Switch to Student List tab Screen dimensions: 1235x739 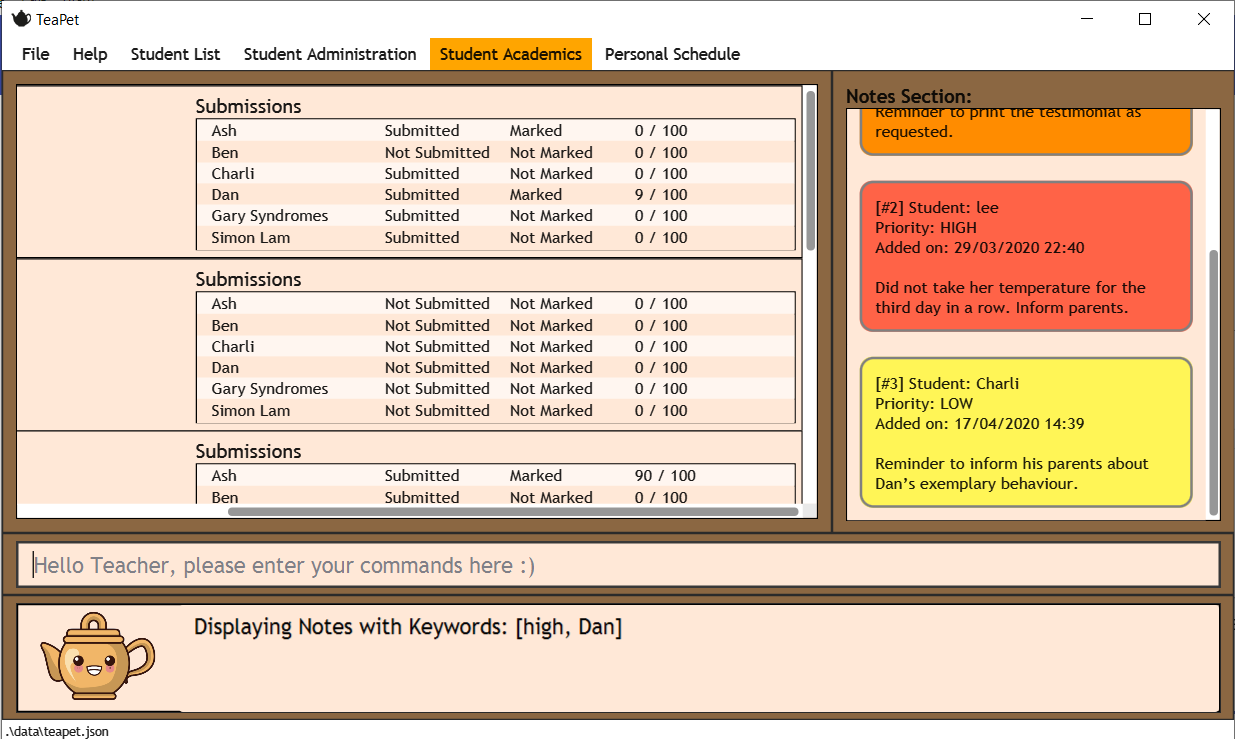click(x=175, y=54)
